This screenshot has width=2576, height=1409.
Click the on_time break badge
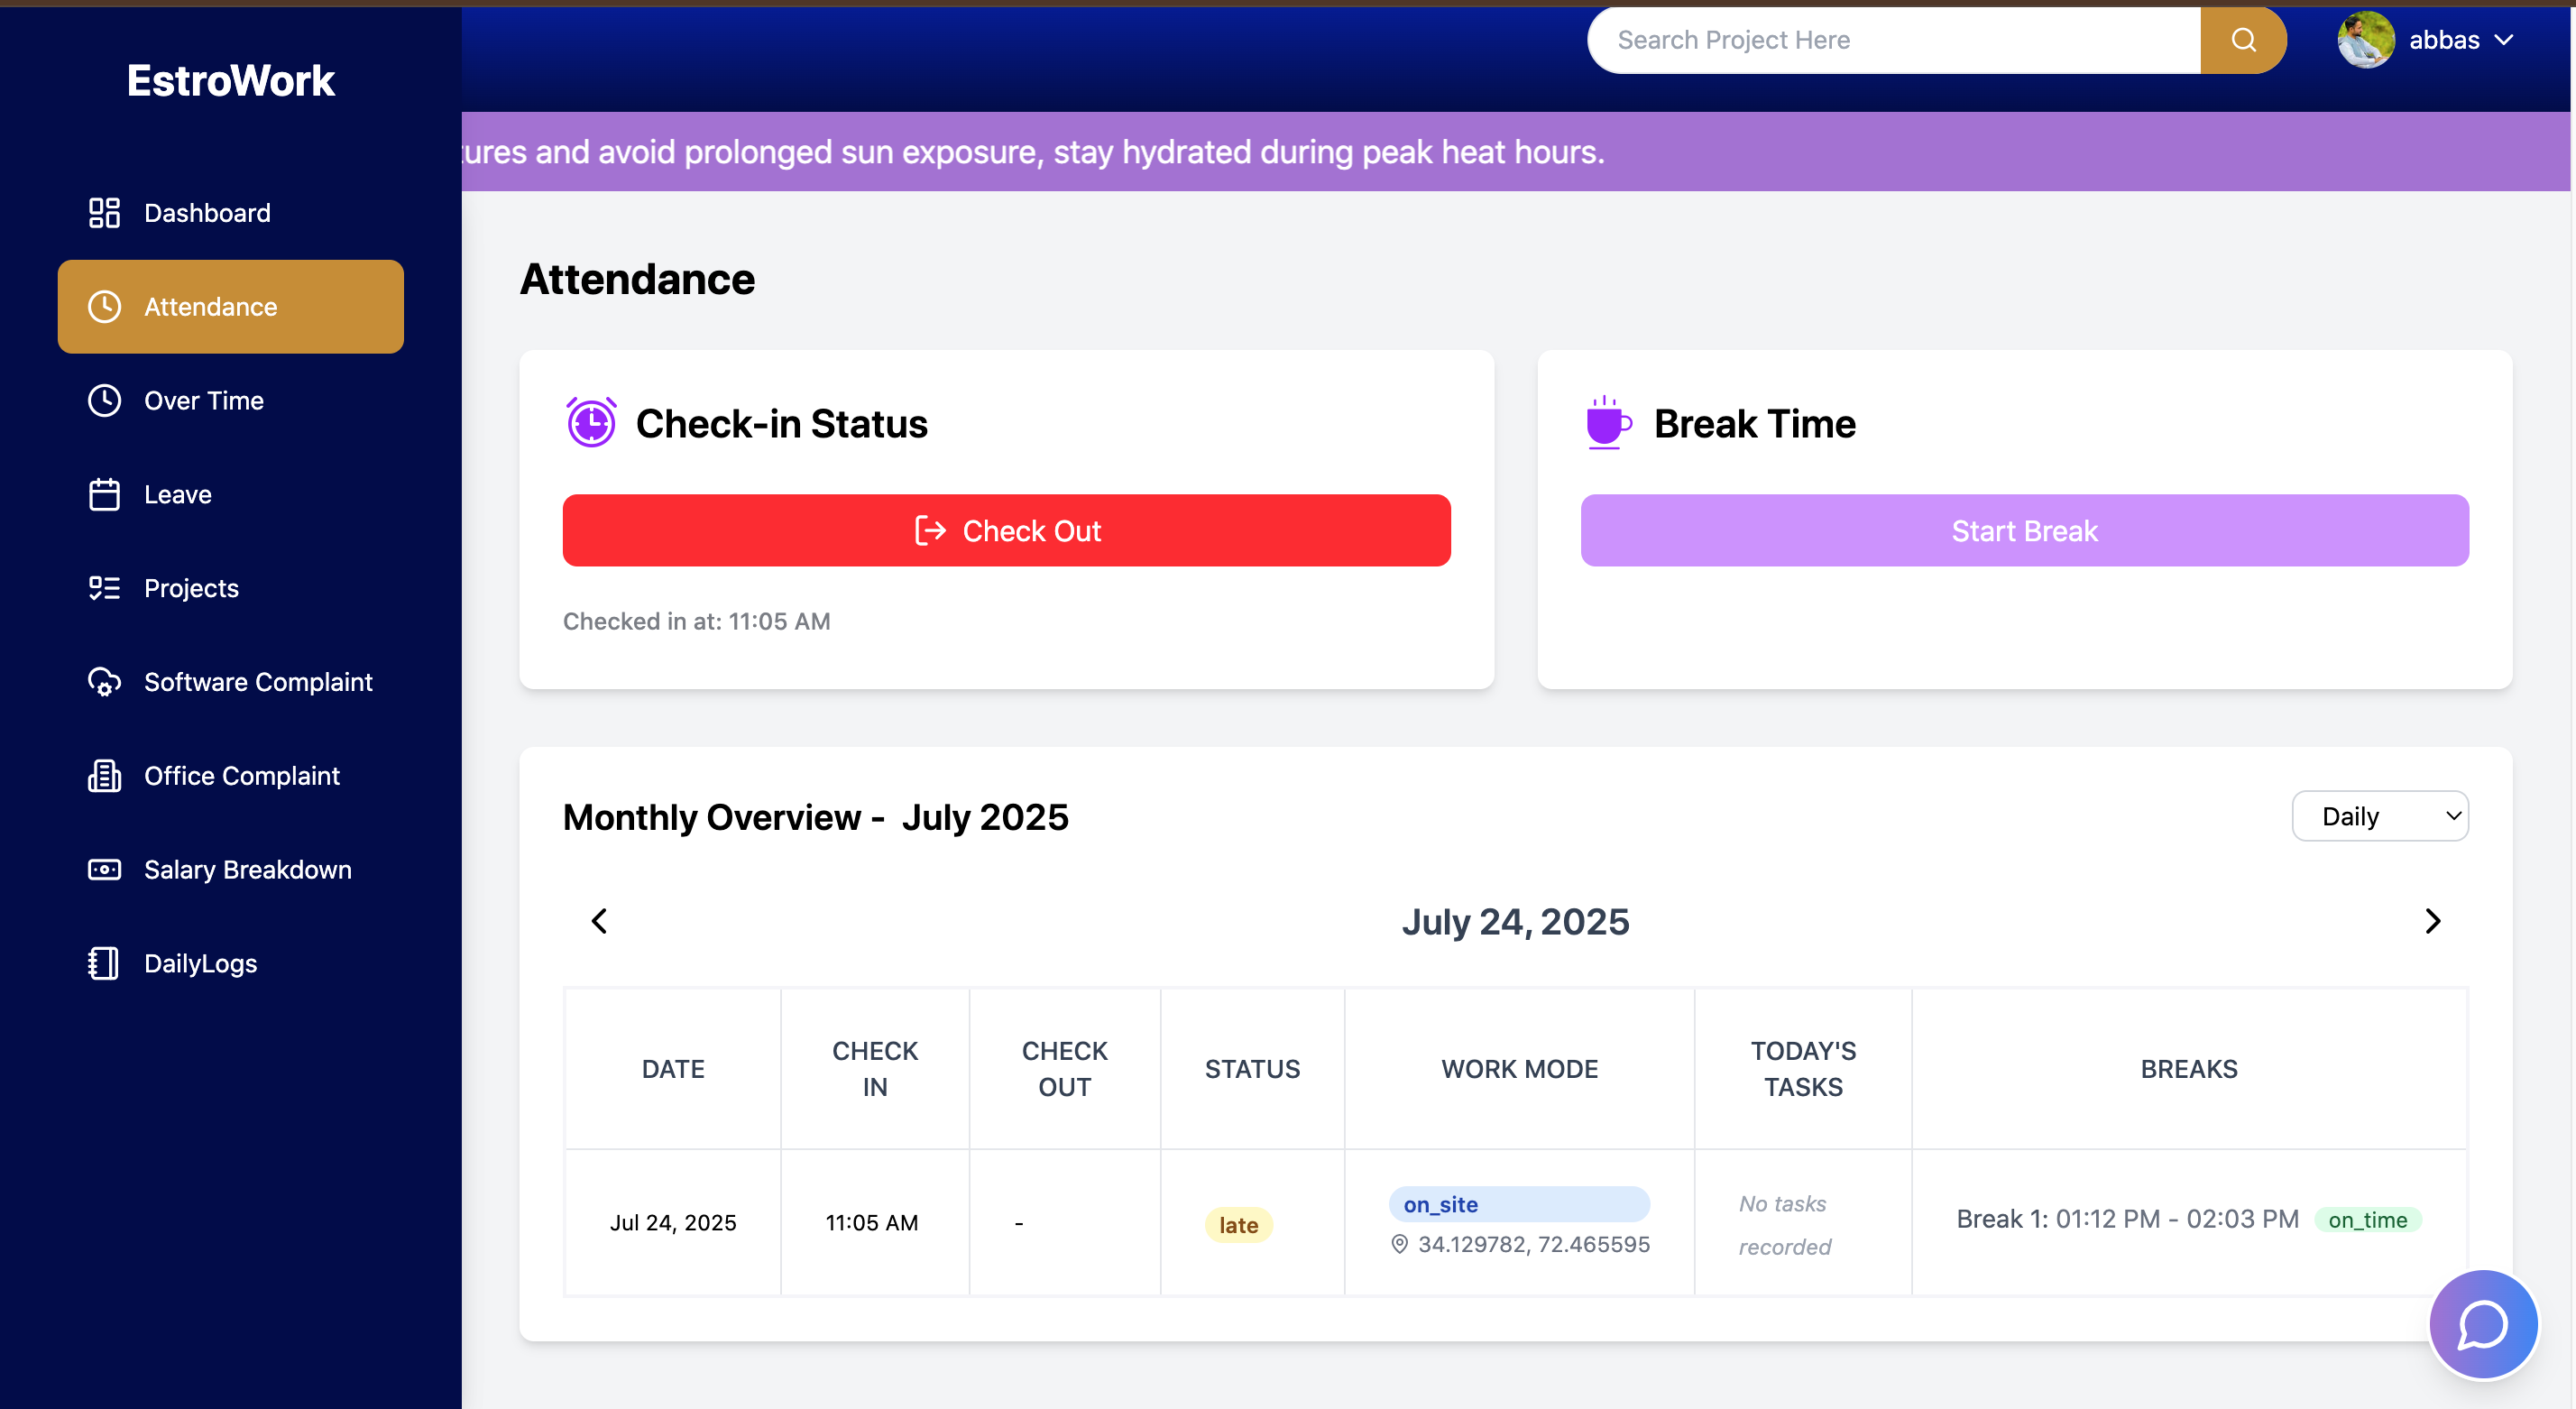click(x=2367, y=1220)
